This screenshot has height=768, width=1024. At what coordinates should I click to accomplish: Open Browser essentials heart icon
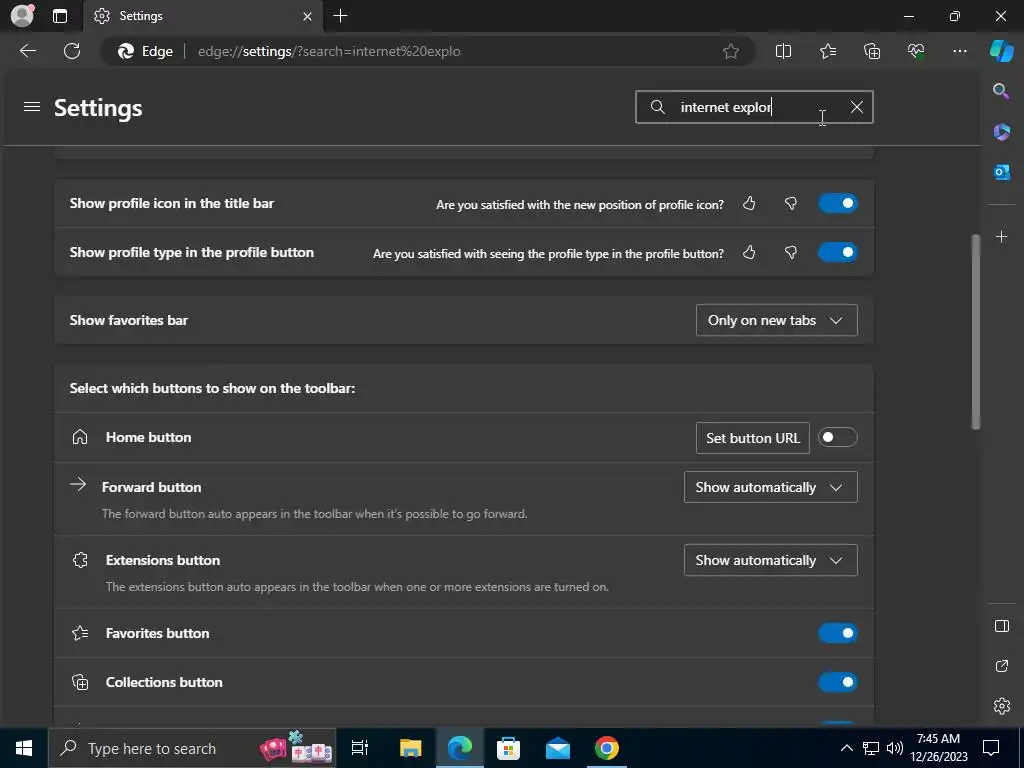tap(916, 51)
